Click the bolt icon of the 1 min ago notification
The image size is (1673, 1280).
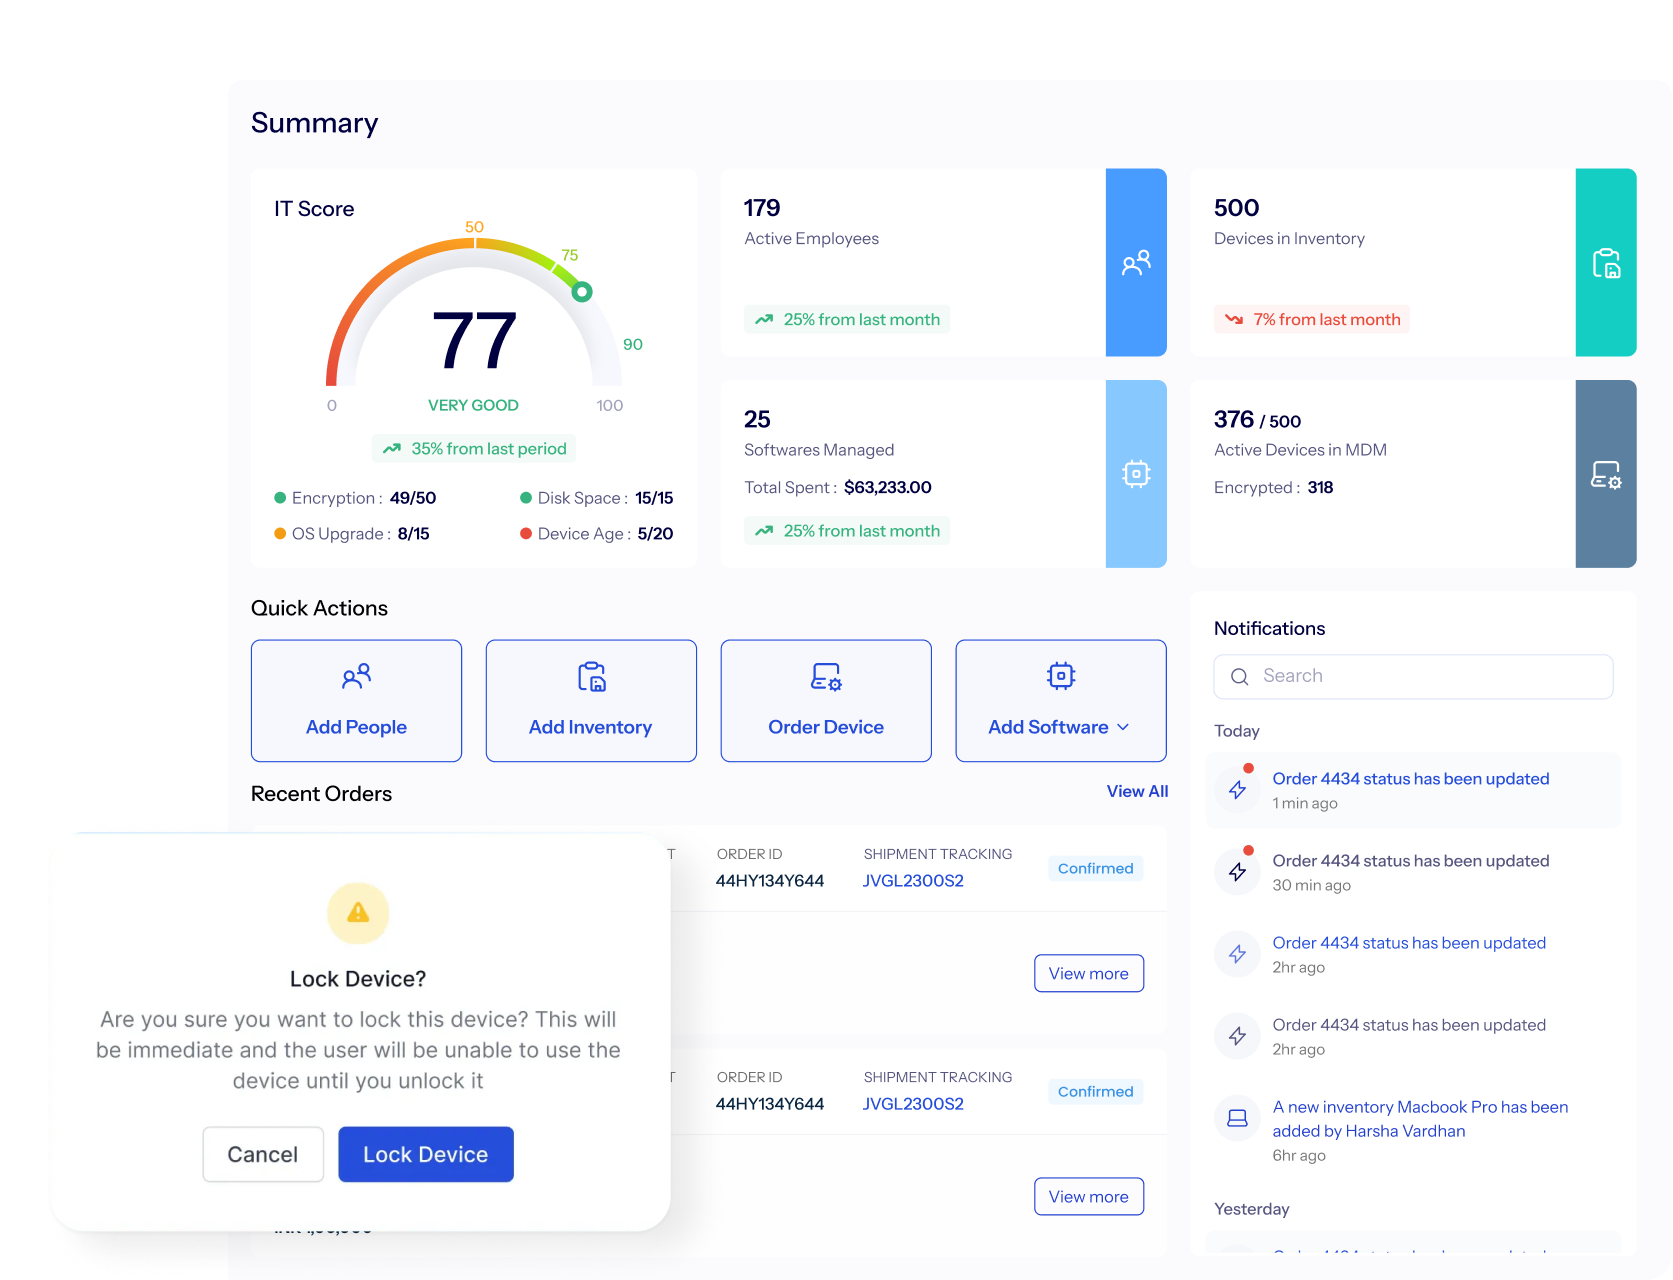pyautogui.click(x=1237, y=790)
